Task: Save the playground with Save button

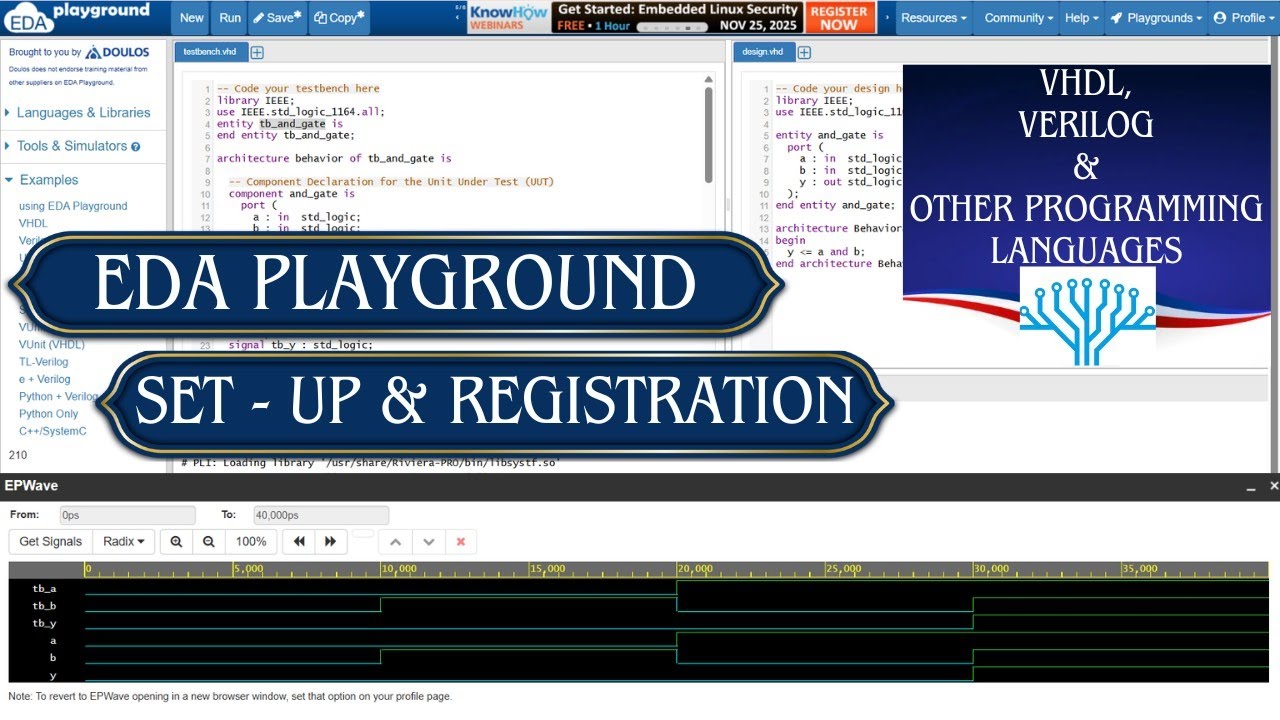Action: tap(277, 18)
